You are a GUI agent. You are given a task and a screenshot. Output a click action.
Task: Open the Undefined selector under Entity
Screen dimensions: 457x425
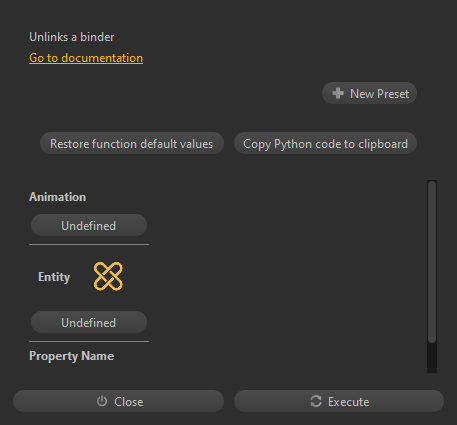pyautogui.click(x=89, y=322)
